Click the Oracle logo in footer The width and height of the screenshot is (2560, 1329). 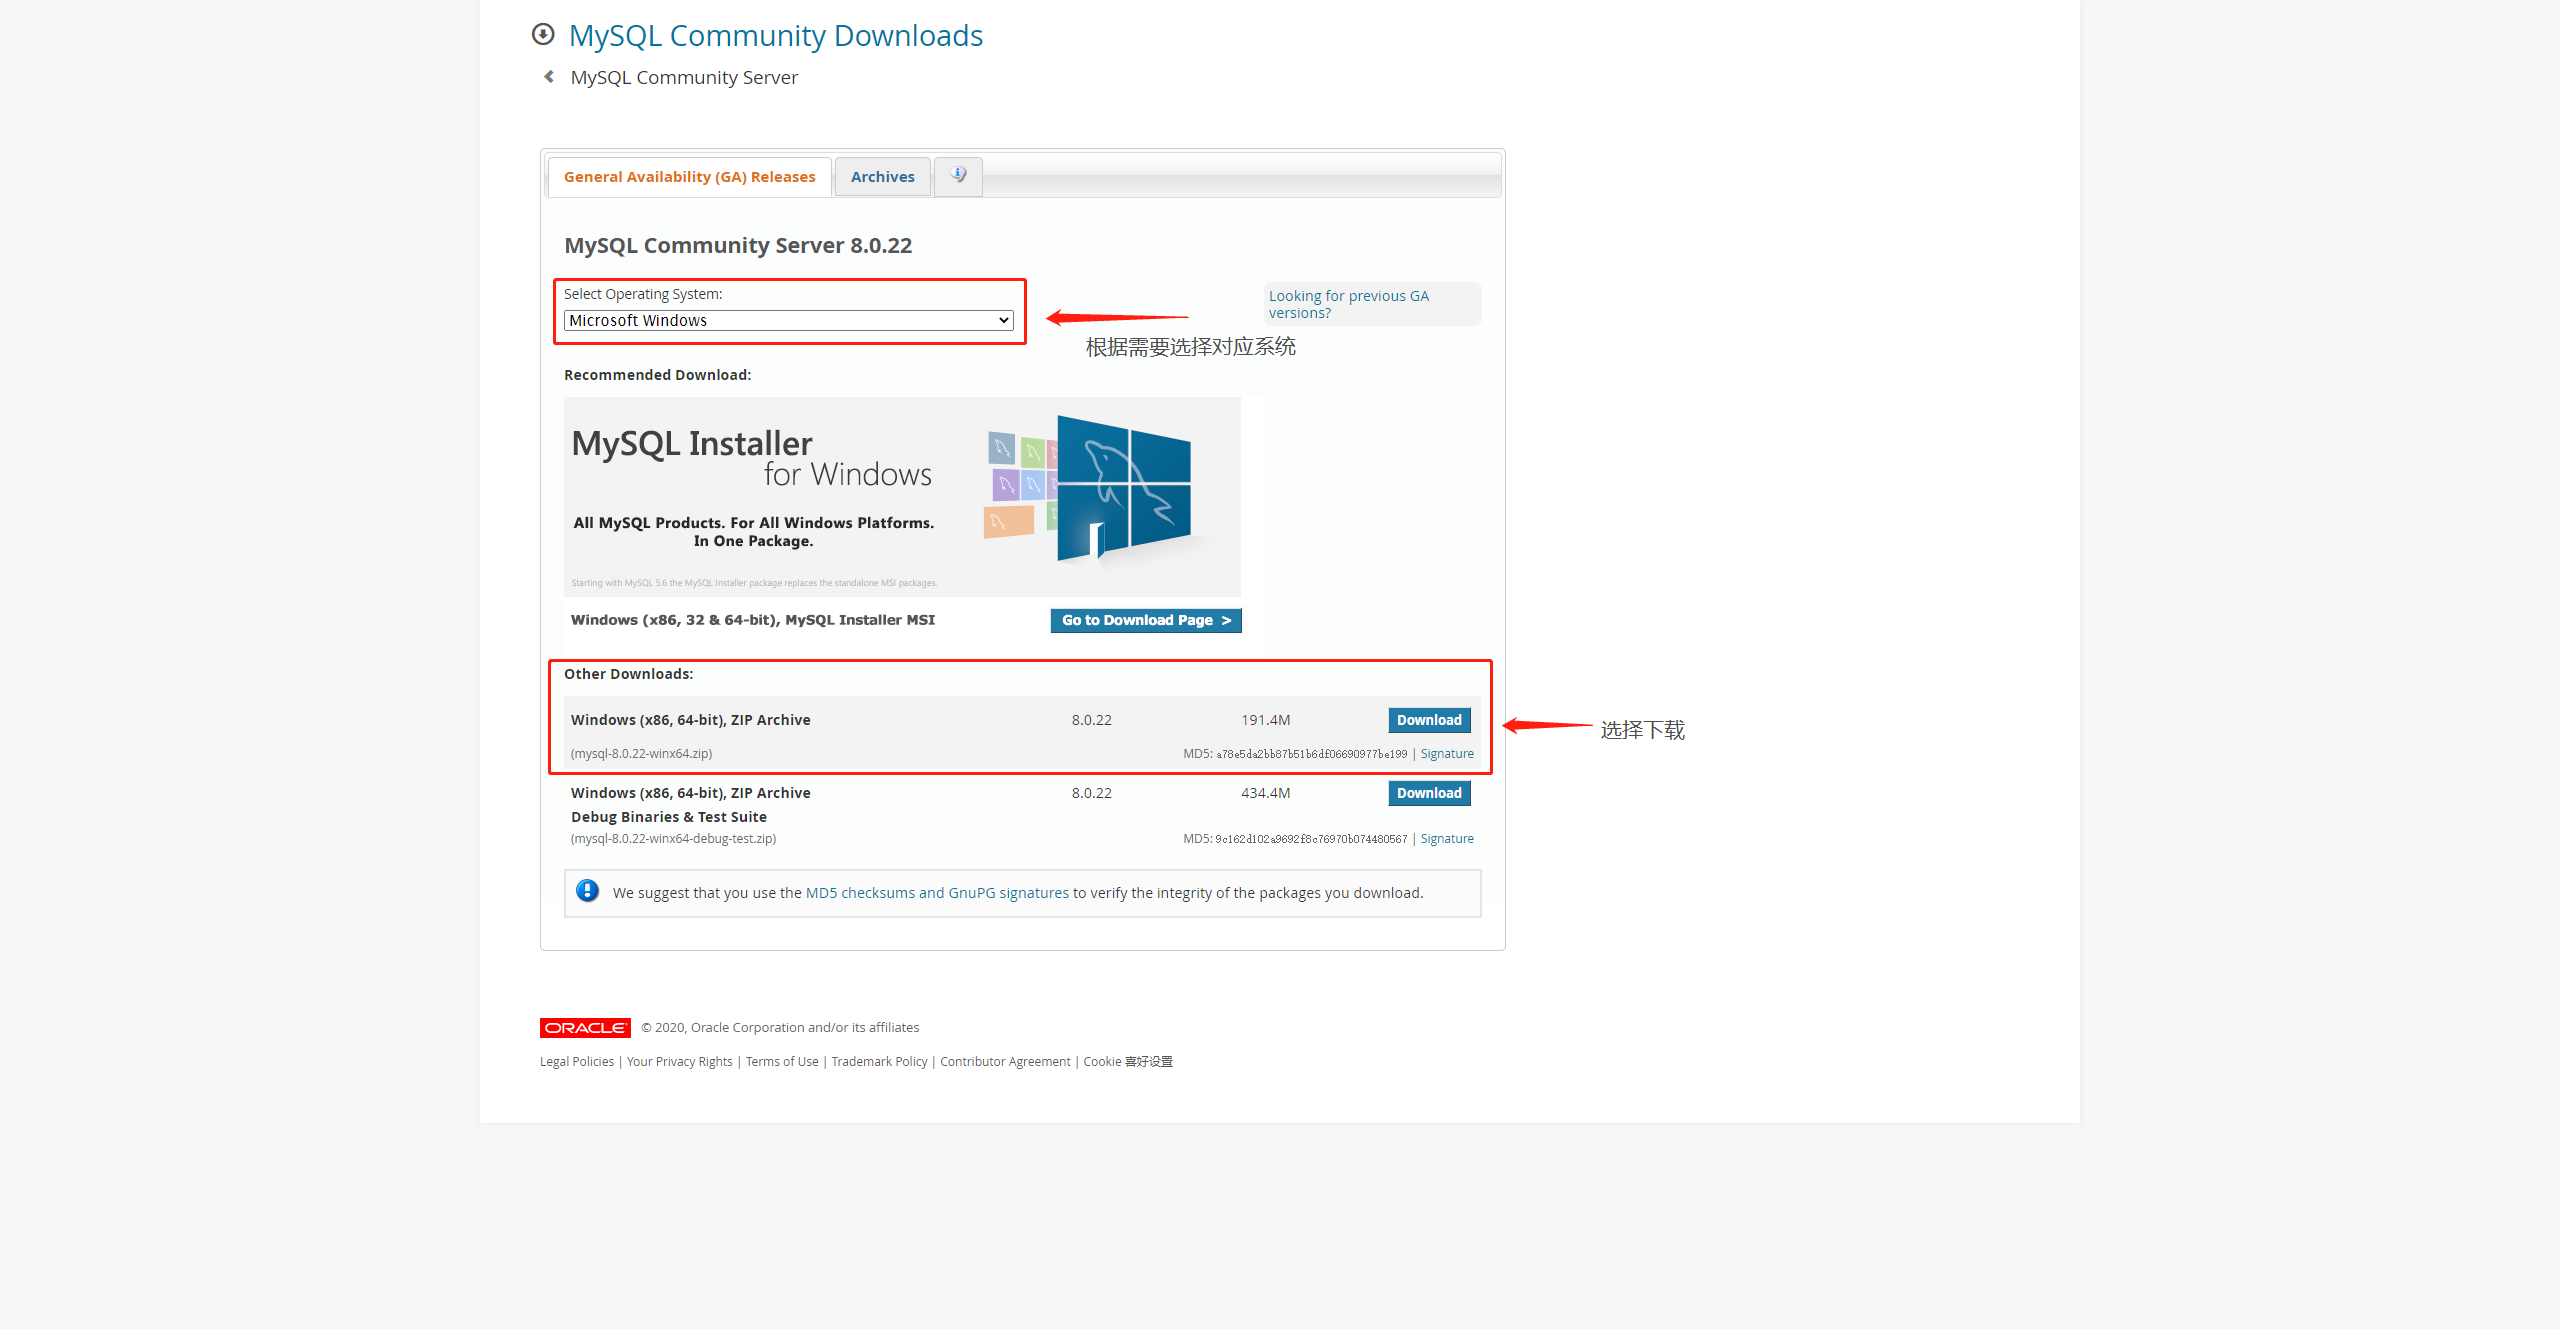[x=585, y=1027]
